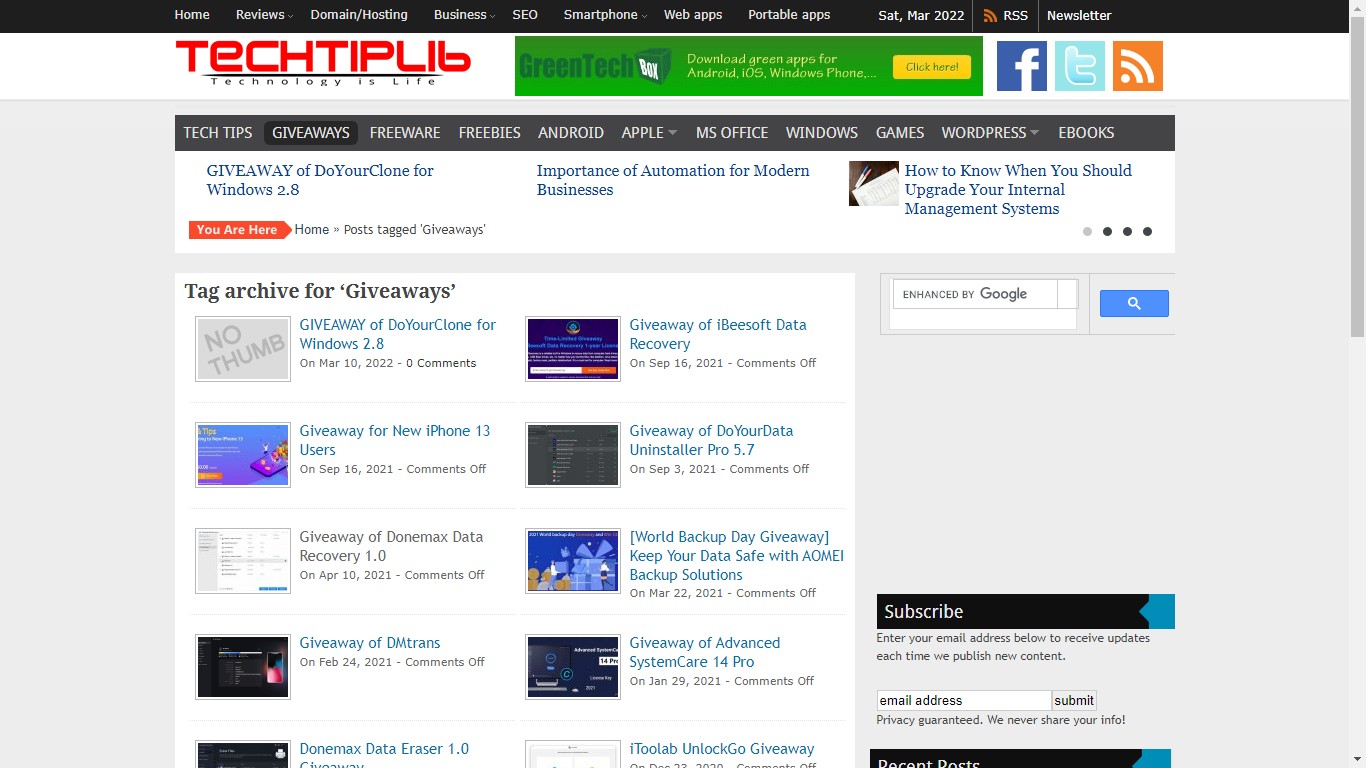Screen dimensions: 1366x768
Task: Select the first slider pagination dot
Action: (x=1087, y=231)
